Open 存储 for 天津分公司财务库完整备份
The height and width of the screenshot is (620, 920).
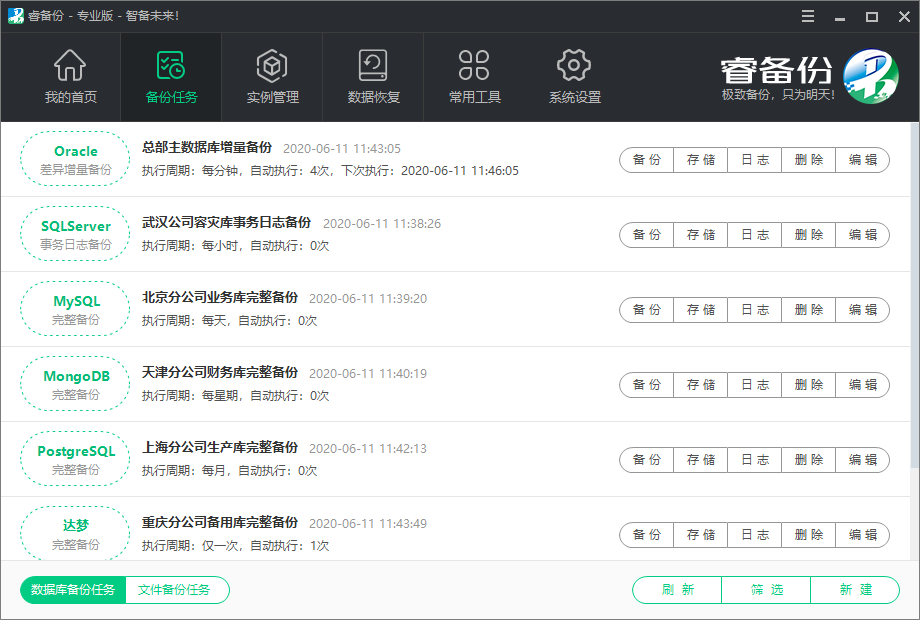point(701,385)
